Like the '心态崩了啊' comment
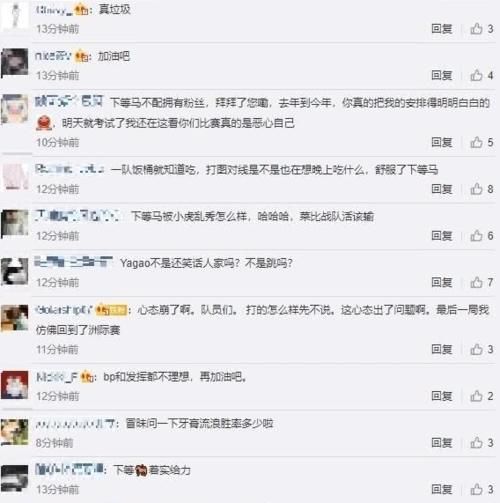 pos(476,349)
